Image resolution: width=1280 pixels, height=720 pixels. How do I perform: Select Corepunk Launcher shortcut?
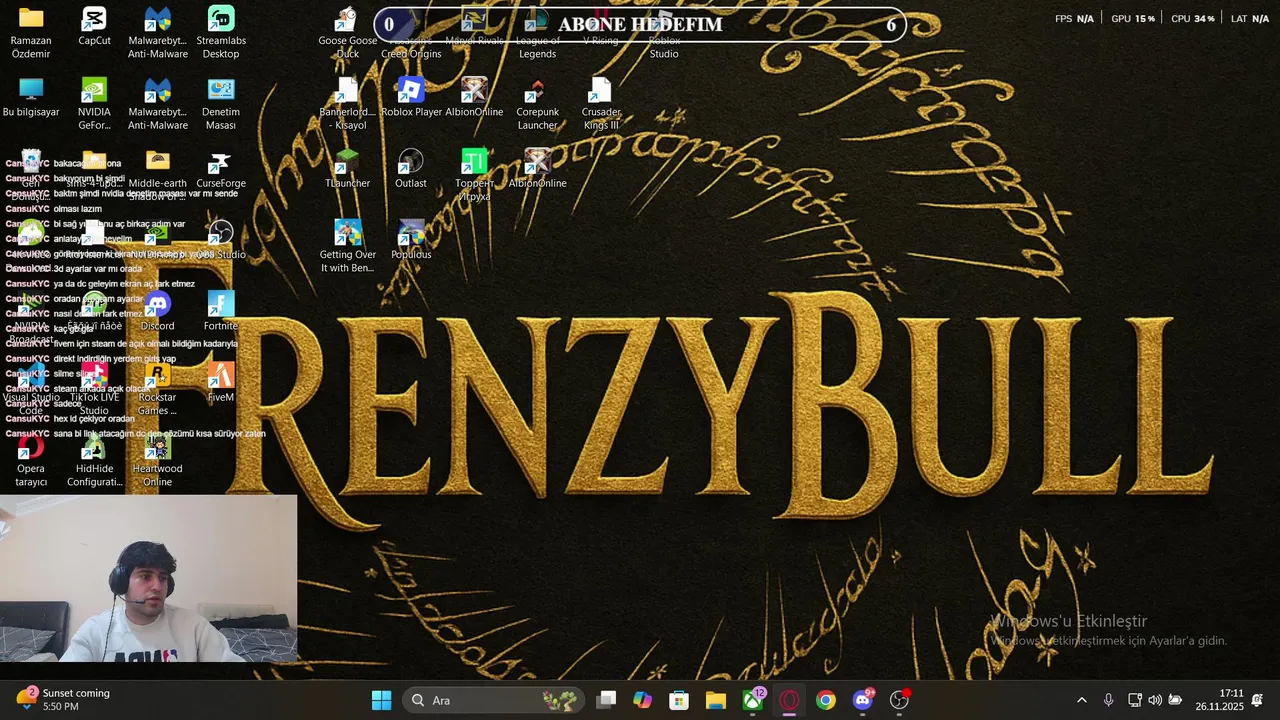pyautogui.click(x=537, y=104)
